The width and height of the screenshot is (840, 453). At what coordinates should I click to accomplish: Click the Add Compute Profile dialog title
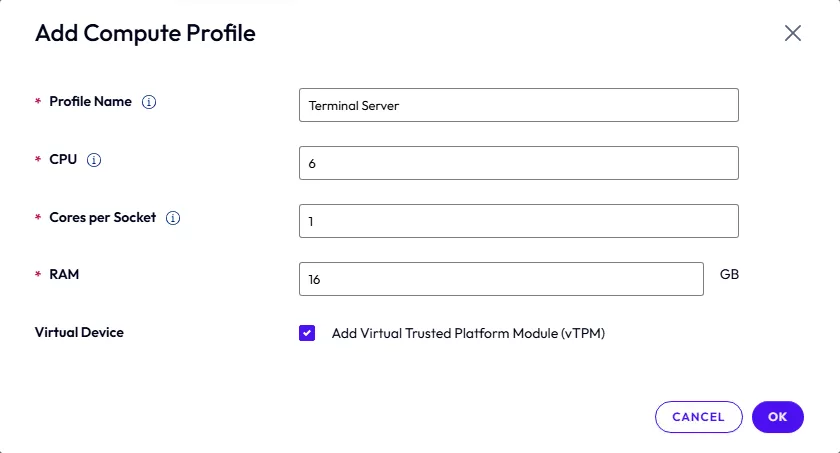[145, 33]
